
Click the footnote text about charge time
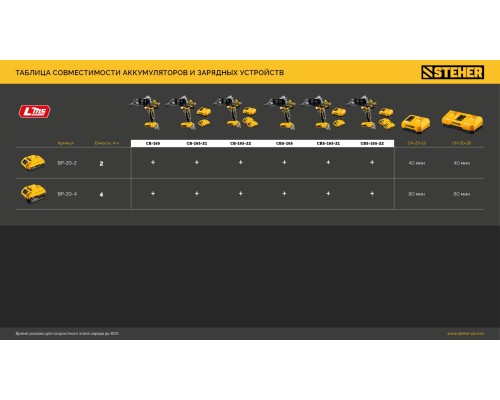tap(67, 333)
